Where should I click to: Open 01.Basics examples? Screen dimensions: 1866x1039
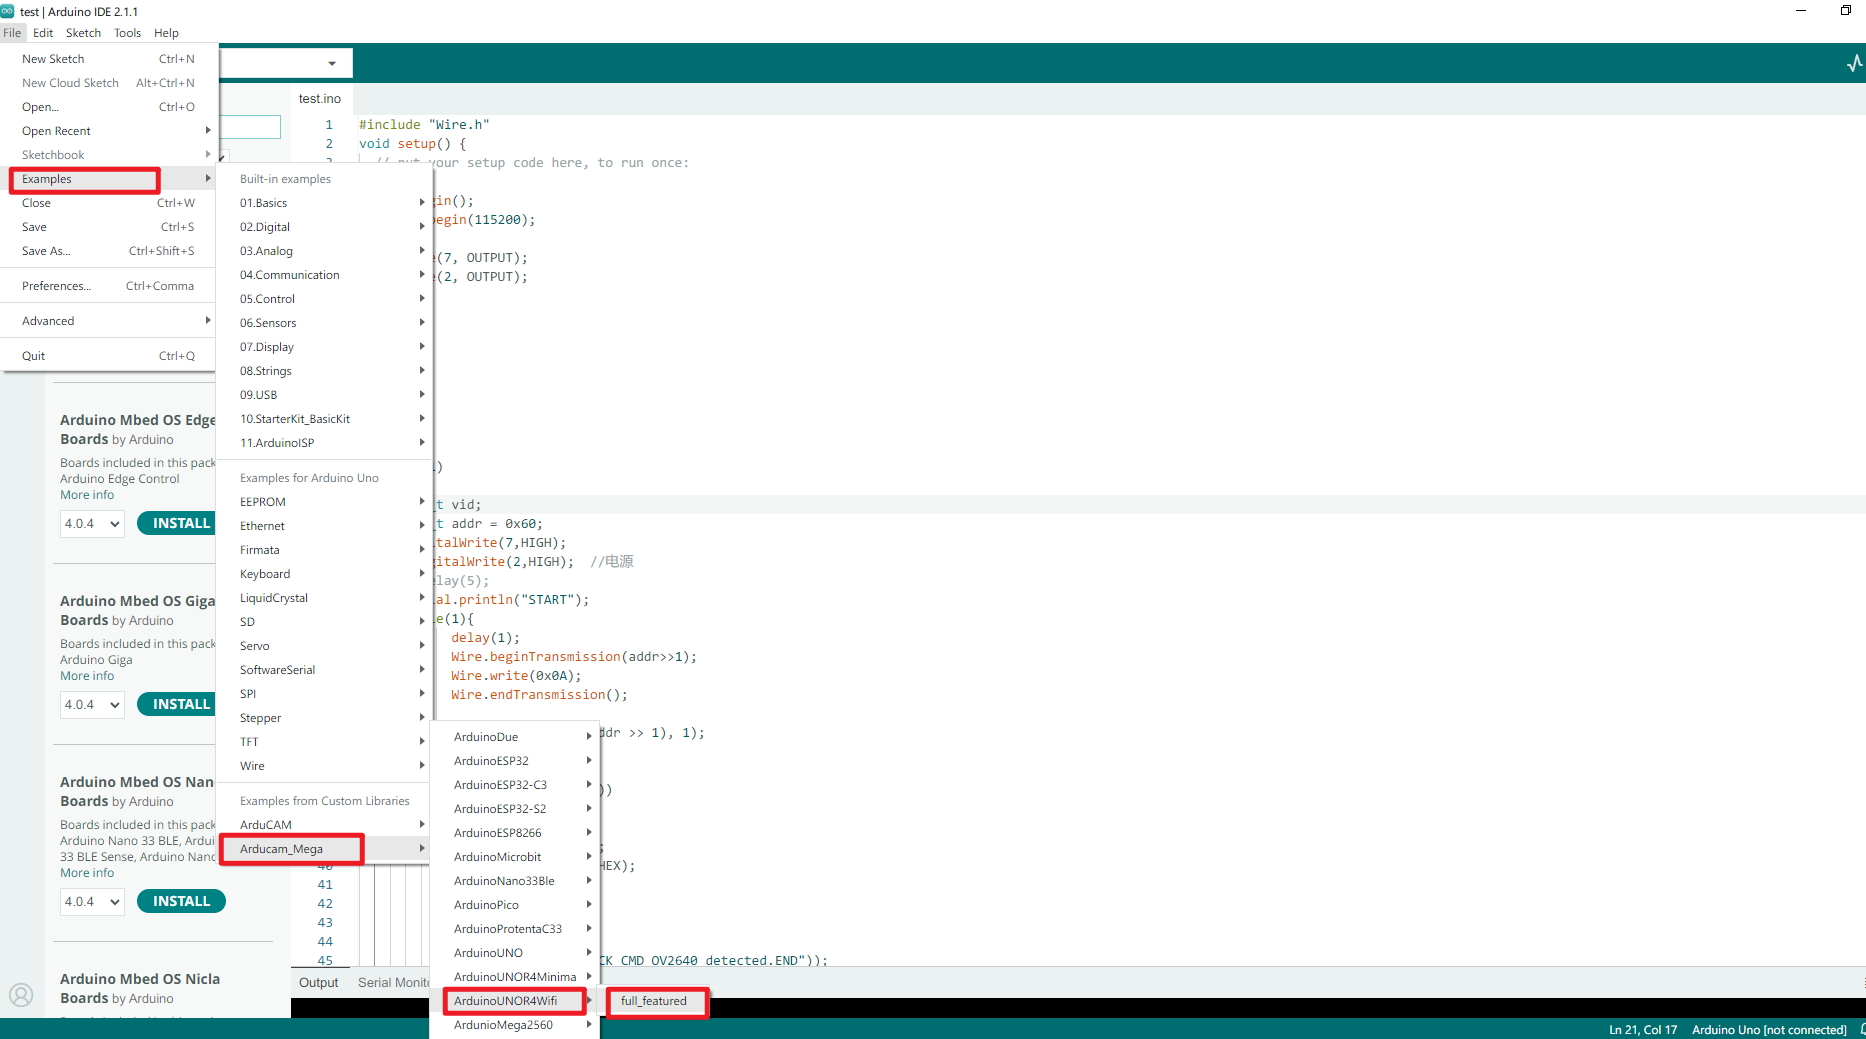[325, 203]
